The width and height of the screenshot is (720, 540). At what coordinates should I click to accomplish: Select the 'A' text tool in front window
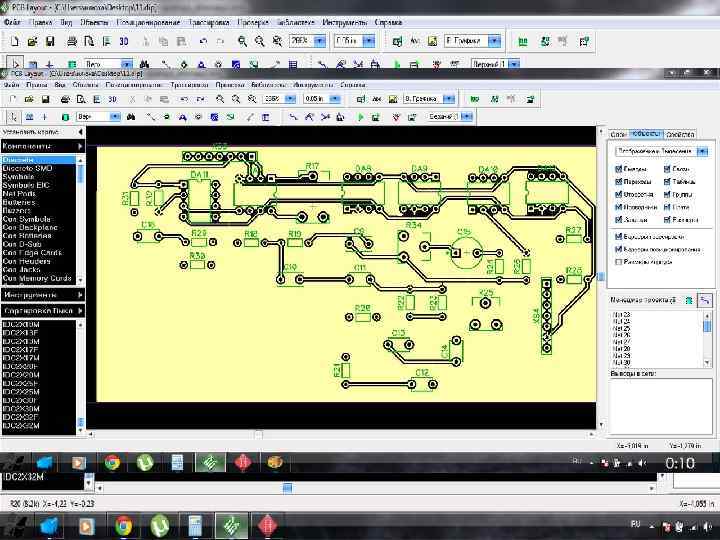click(183, 117)
